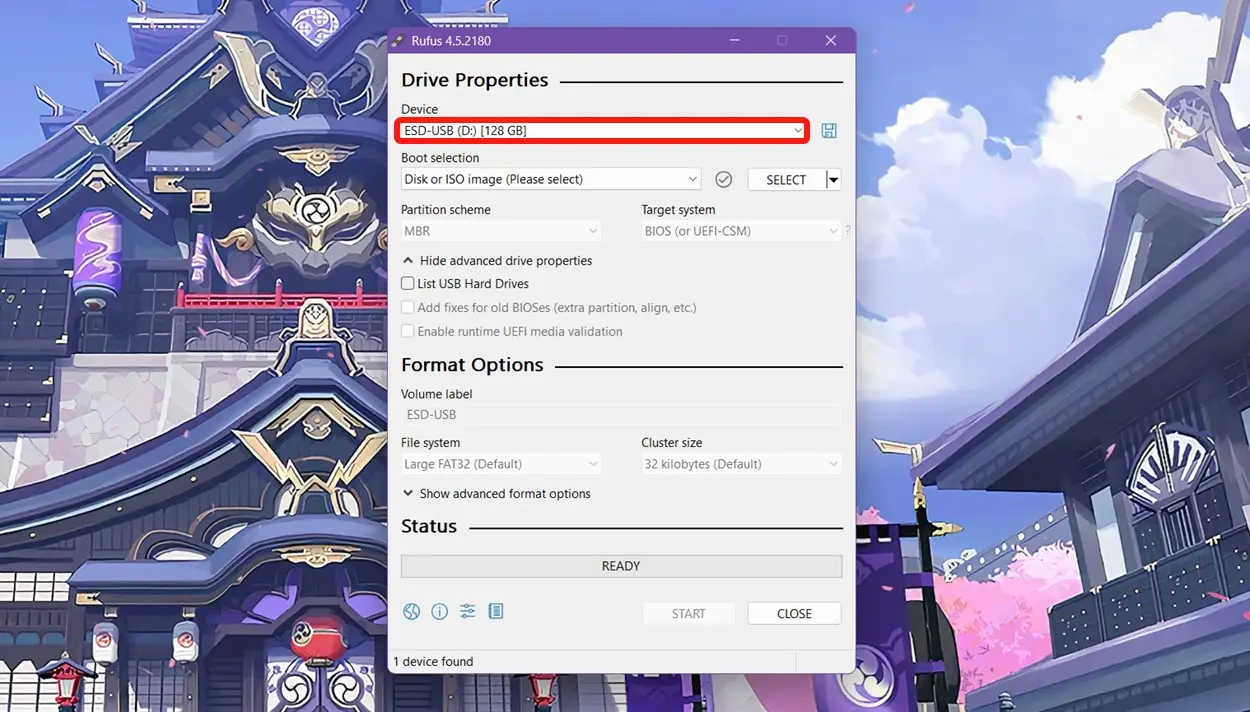Click the target system help question mark
Image resolution: width=1250 pixels, height=712 pixels.
coord(847,230)
